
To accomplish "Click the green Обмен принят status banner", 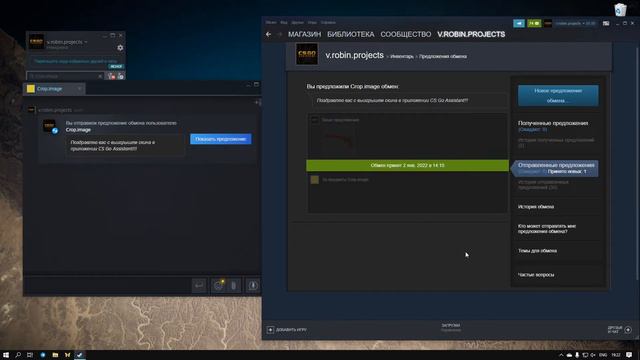I will click(x=407, y=165).
